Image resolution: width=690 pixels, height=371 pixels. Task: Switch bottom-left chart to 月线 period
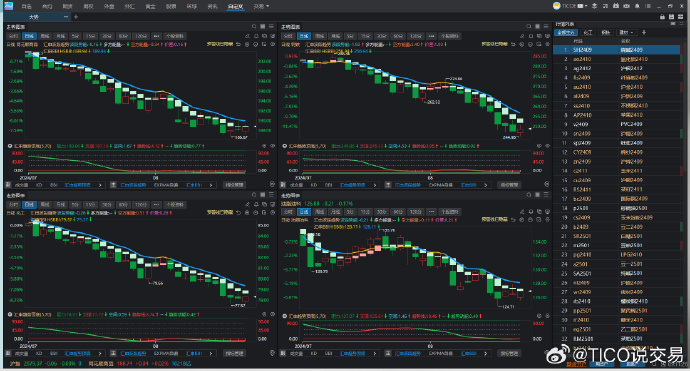click(x=61, y=205)
